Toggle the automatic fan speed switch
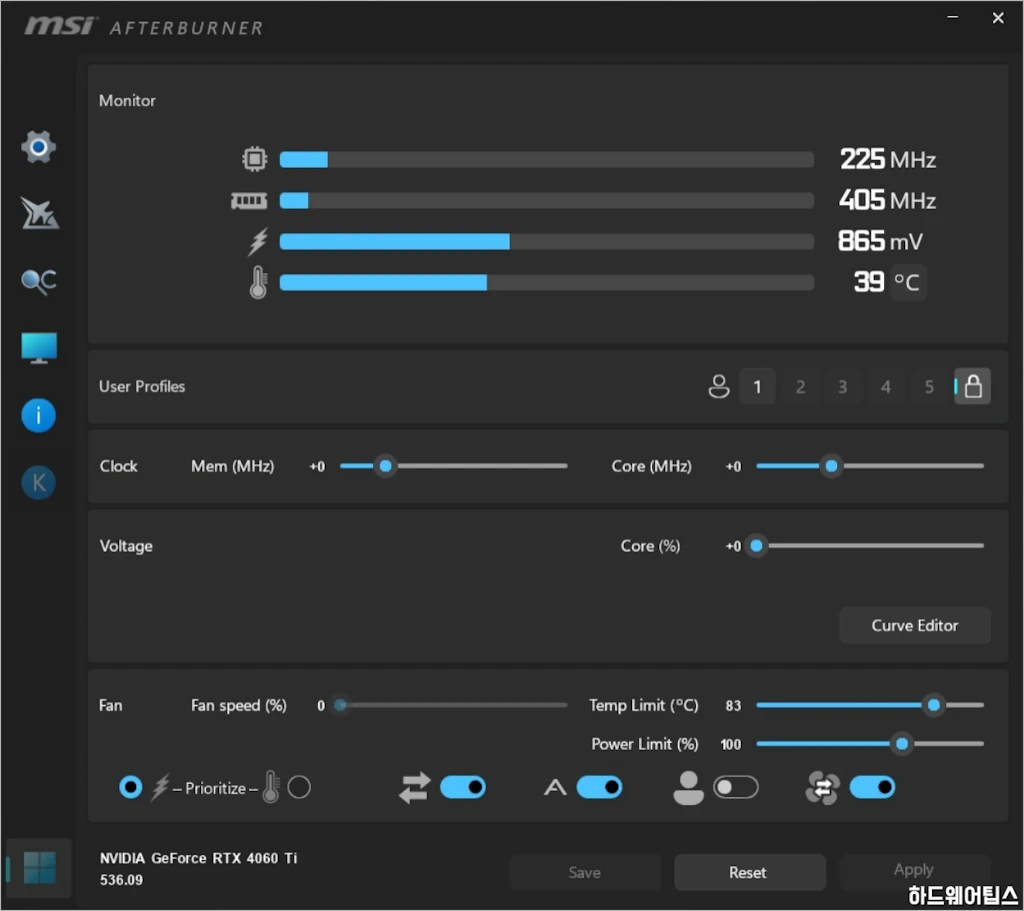 600,788
